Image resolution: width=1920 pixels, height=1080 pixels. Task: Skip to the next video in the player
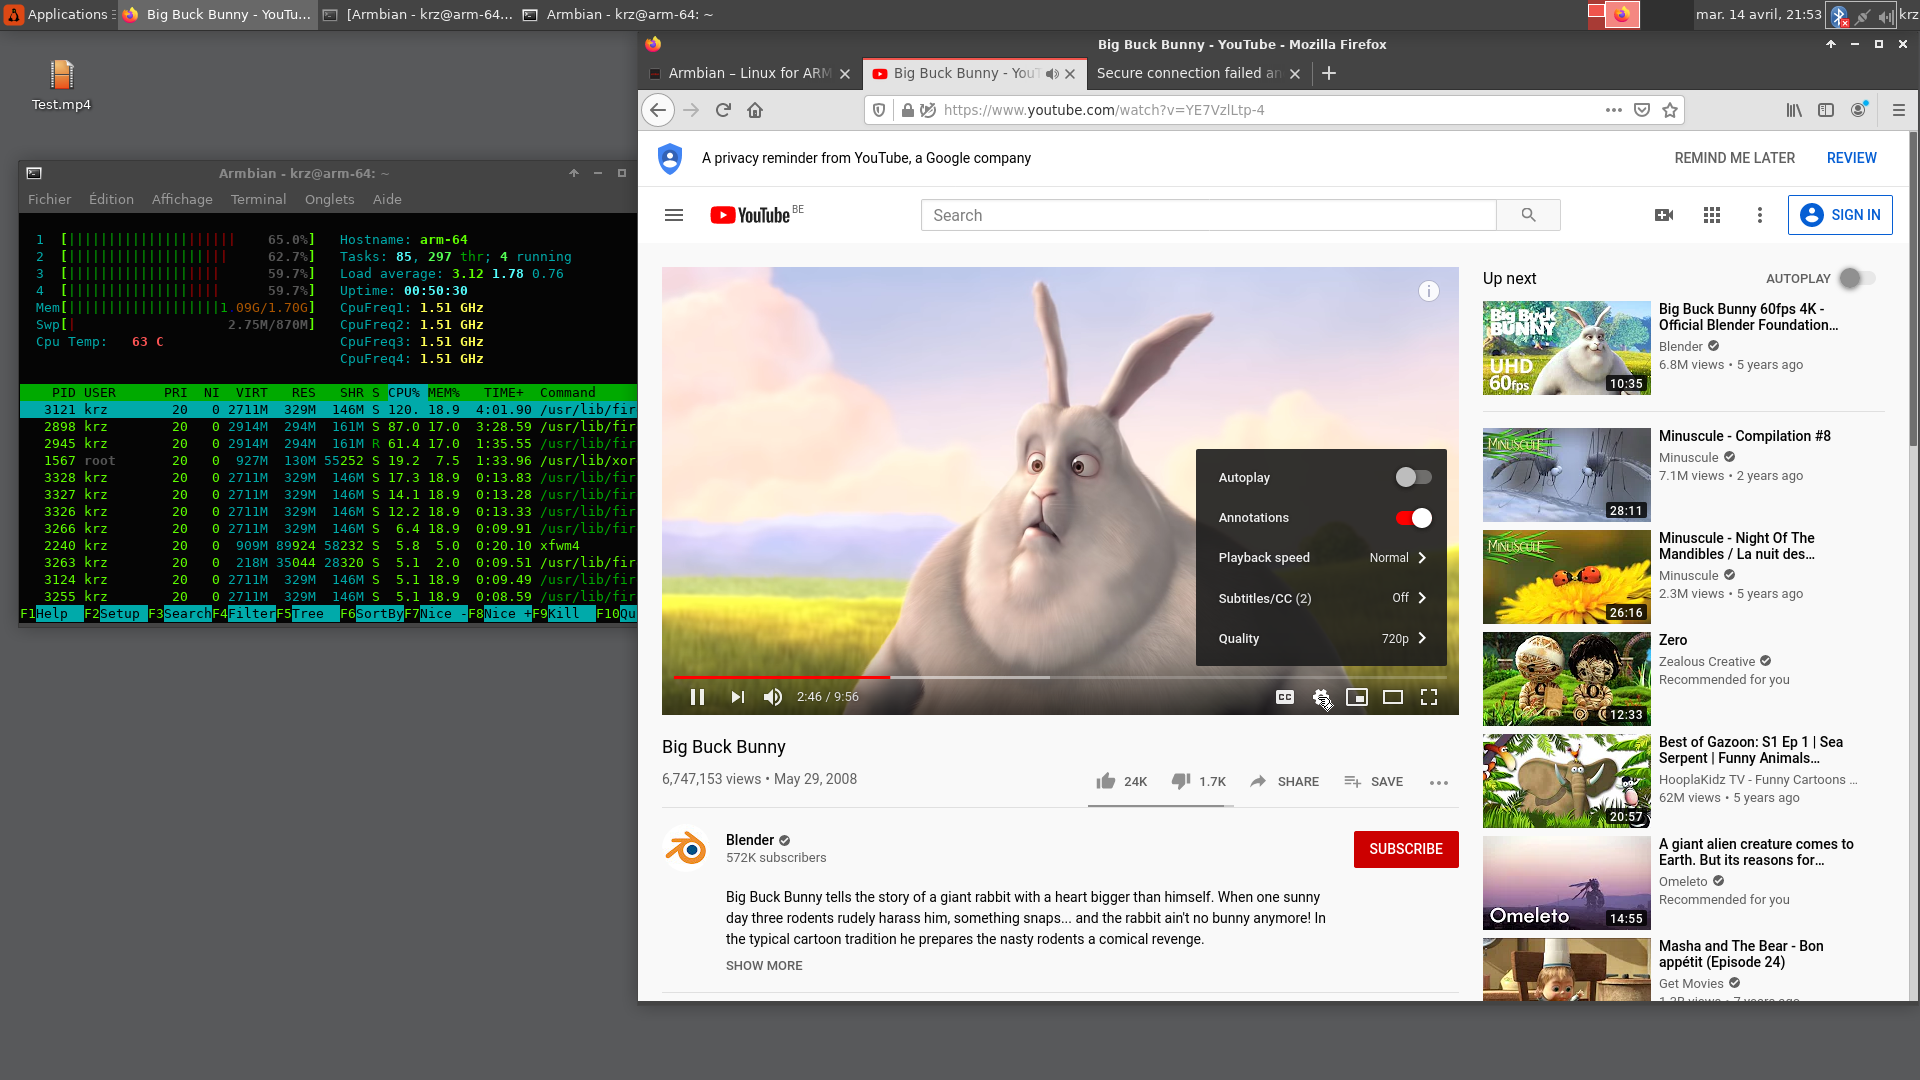[737, 697]
